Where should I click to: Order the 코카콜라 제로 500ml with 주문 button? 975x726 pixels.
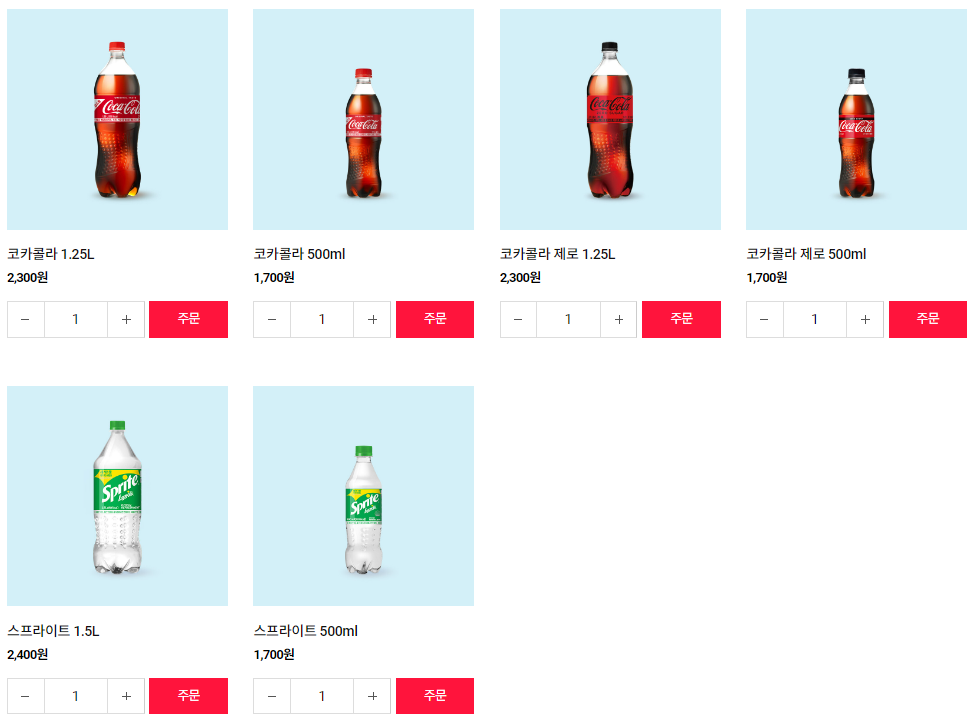(x=927, y=319)
